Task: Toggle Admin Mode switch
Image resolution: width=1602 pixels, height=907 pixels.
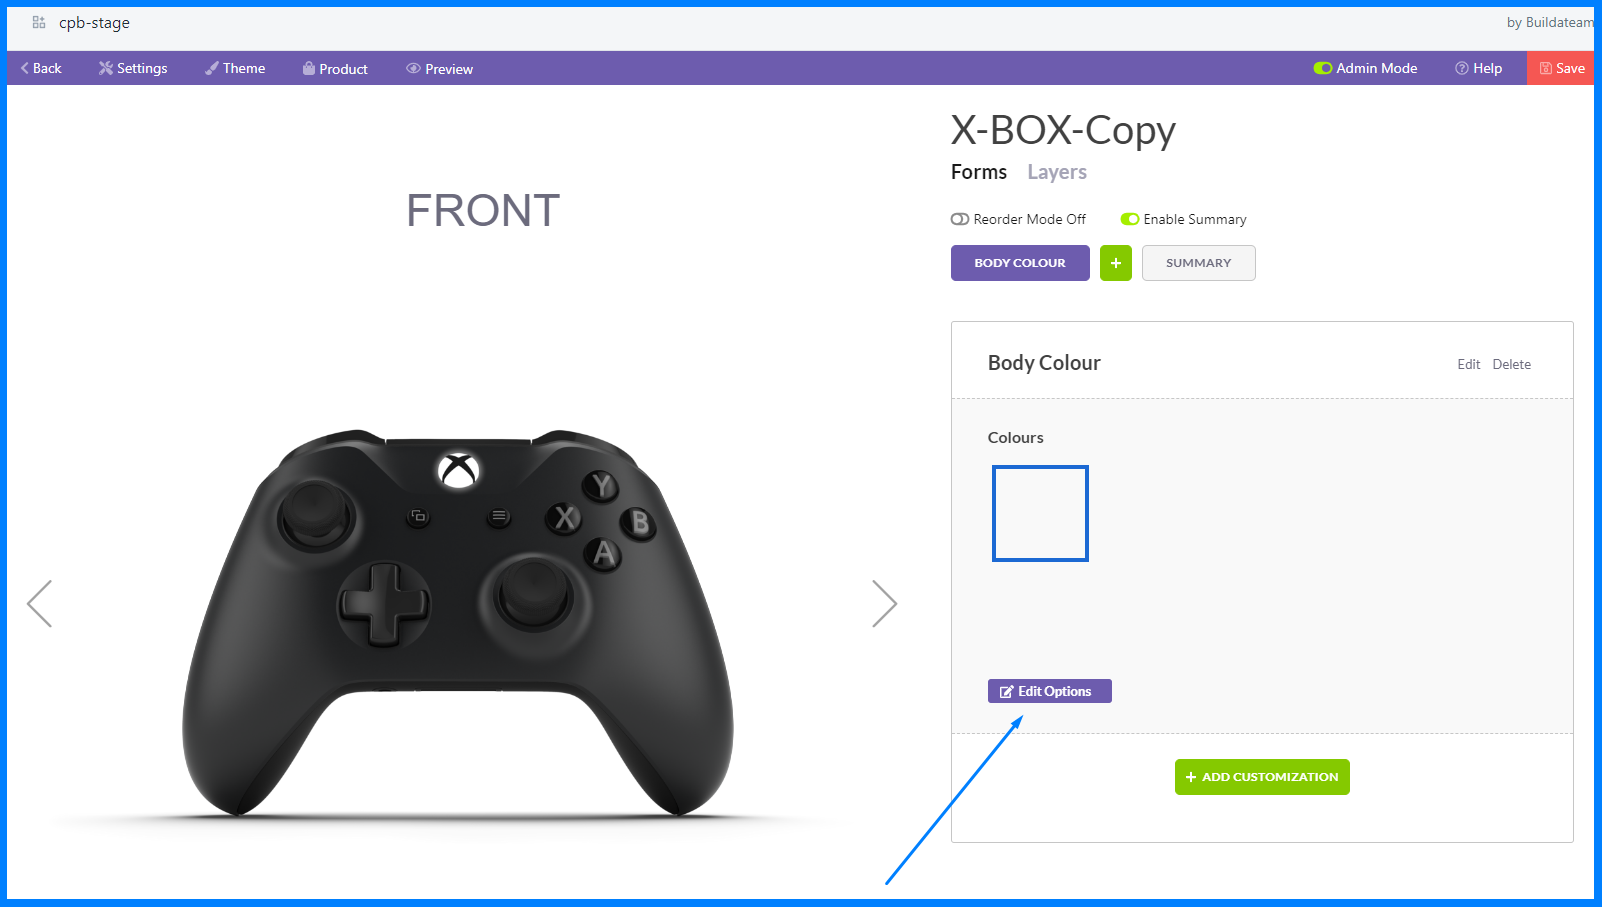Action: (x=1322, y=68)
